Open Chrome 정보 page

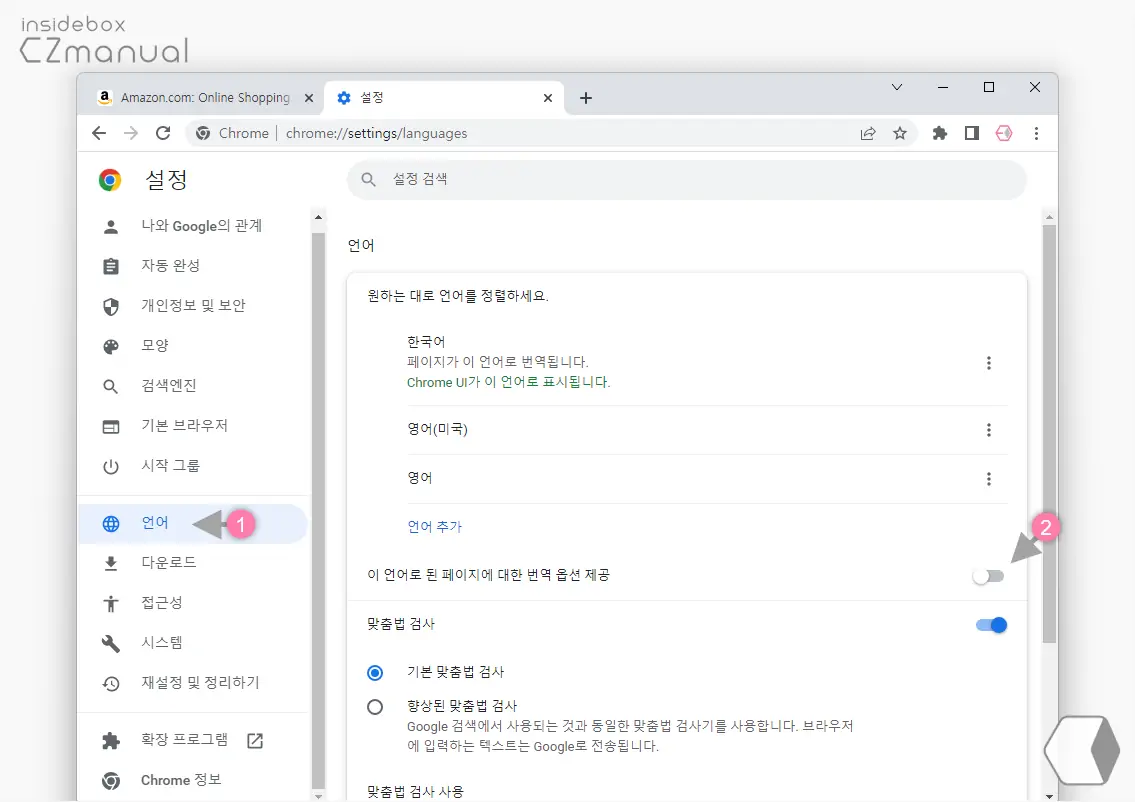pyautogui.click(x=193, y=780)
